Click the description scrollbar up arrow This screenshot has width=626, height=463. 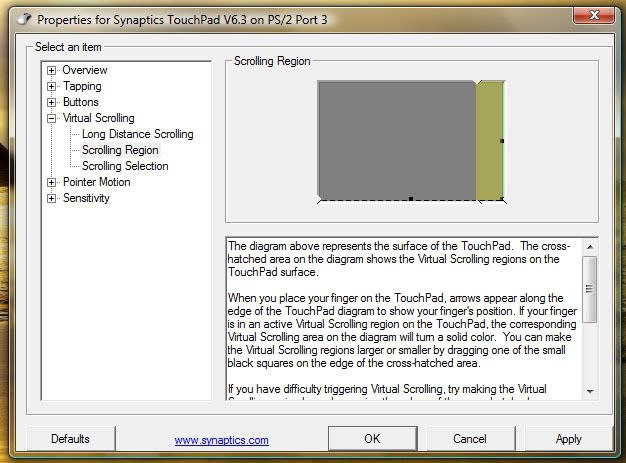point(590,247)
